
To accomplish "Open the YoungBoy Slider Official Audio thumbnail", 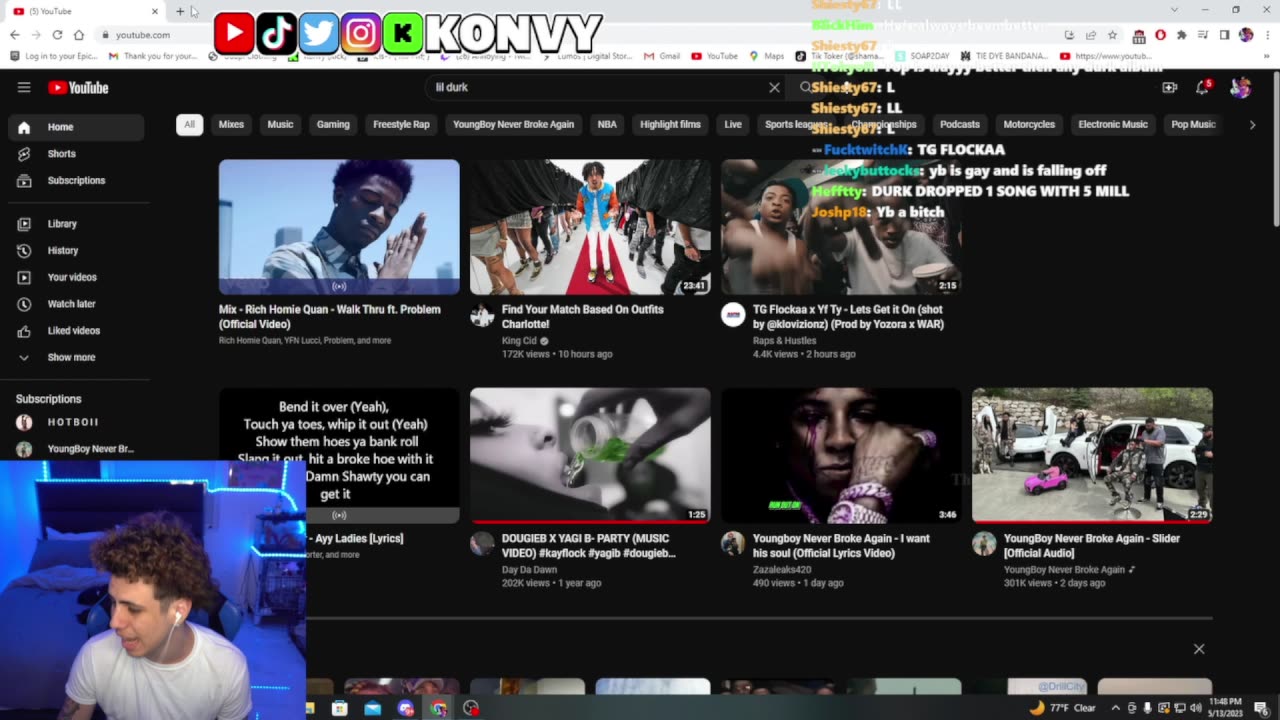I will (1092, 455).
